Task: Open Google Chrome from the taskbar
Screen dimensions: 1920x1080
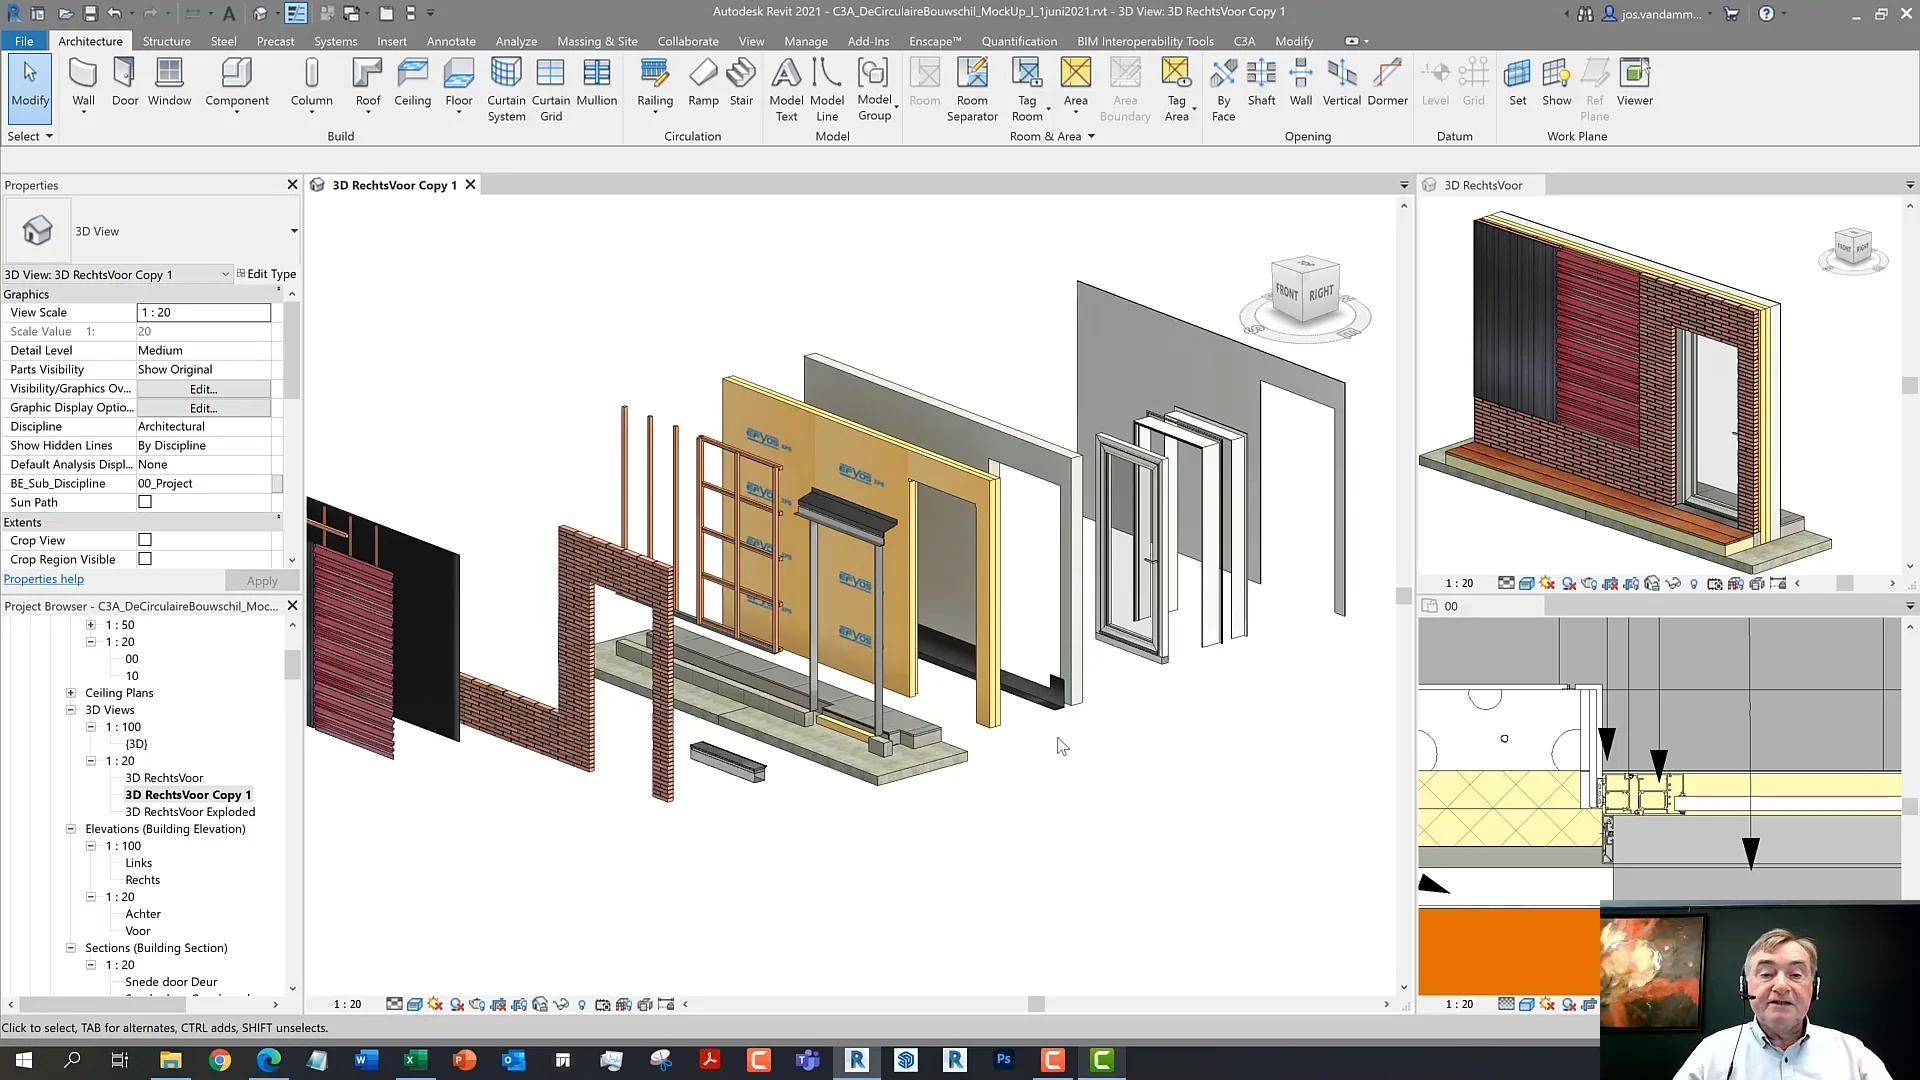Action: point(220,1060)
